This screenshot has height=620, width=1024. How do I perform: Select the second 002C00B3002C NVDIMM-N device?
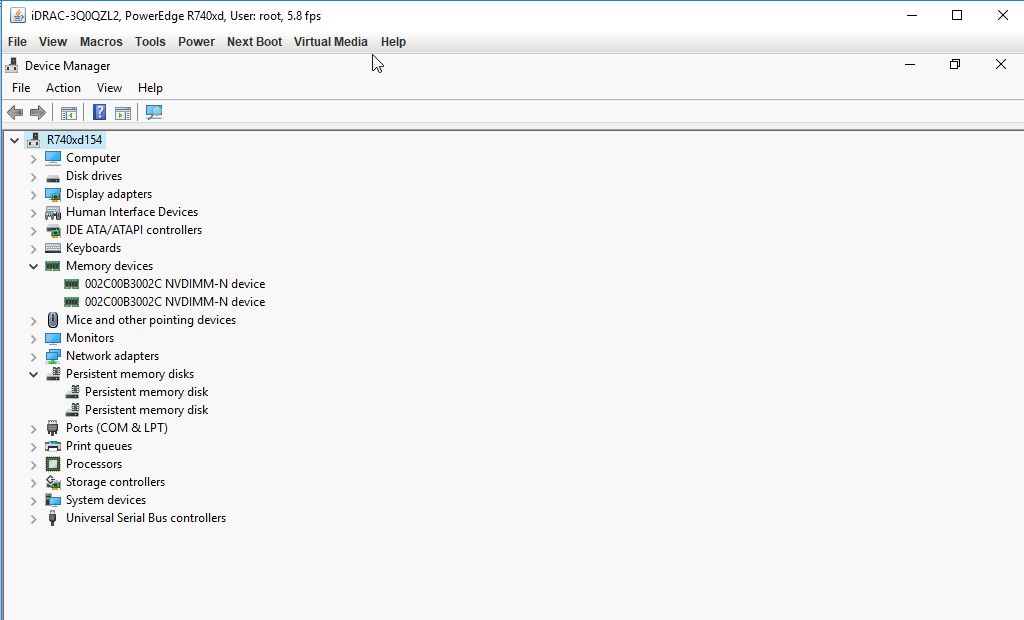pos(175,302)
